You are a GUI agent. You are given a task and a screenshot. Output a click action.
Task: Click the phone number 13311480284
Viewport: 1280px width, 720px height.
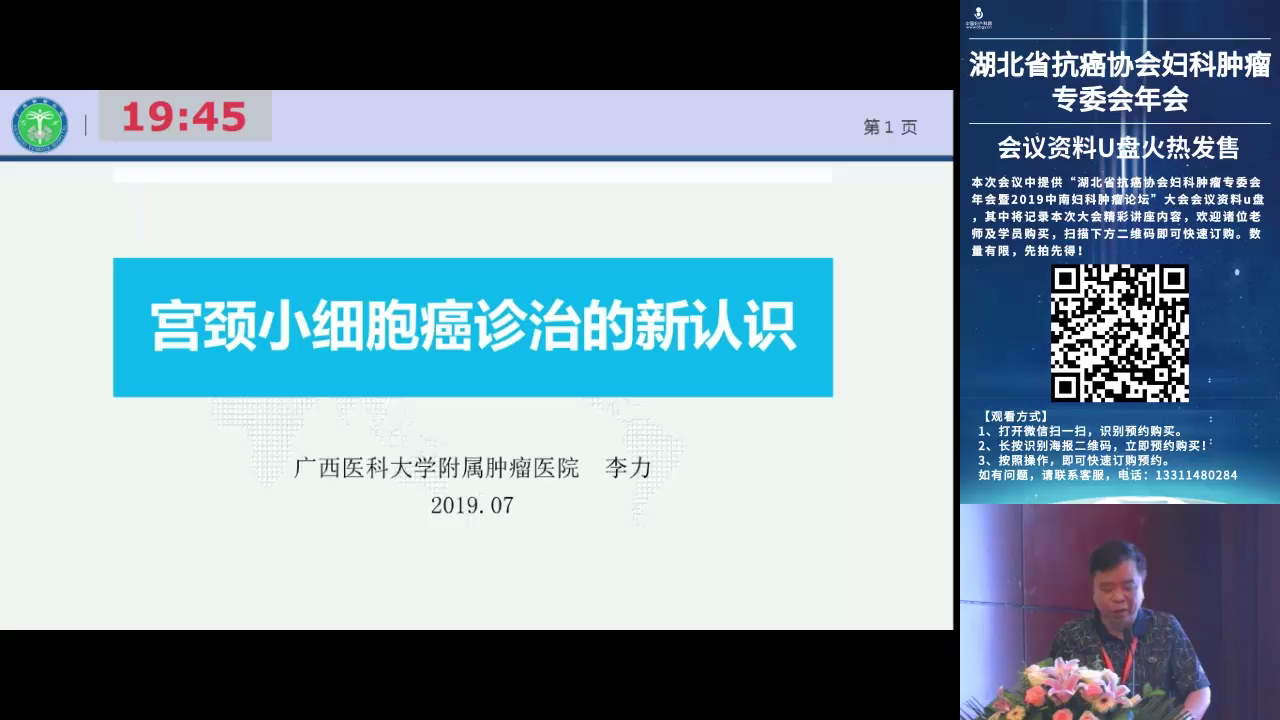pyautogui.click(x=1195, y=476)
